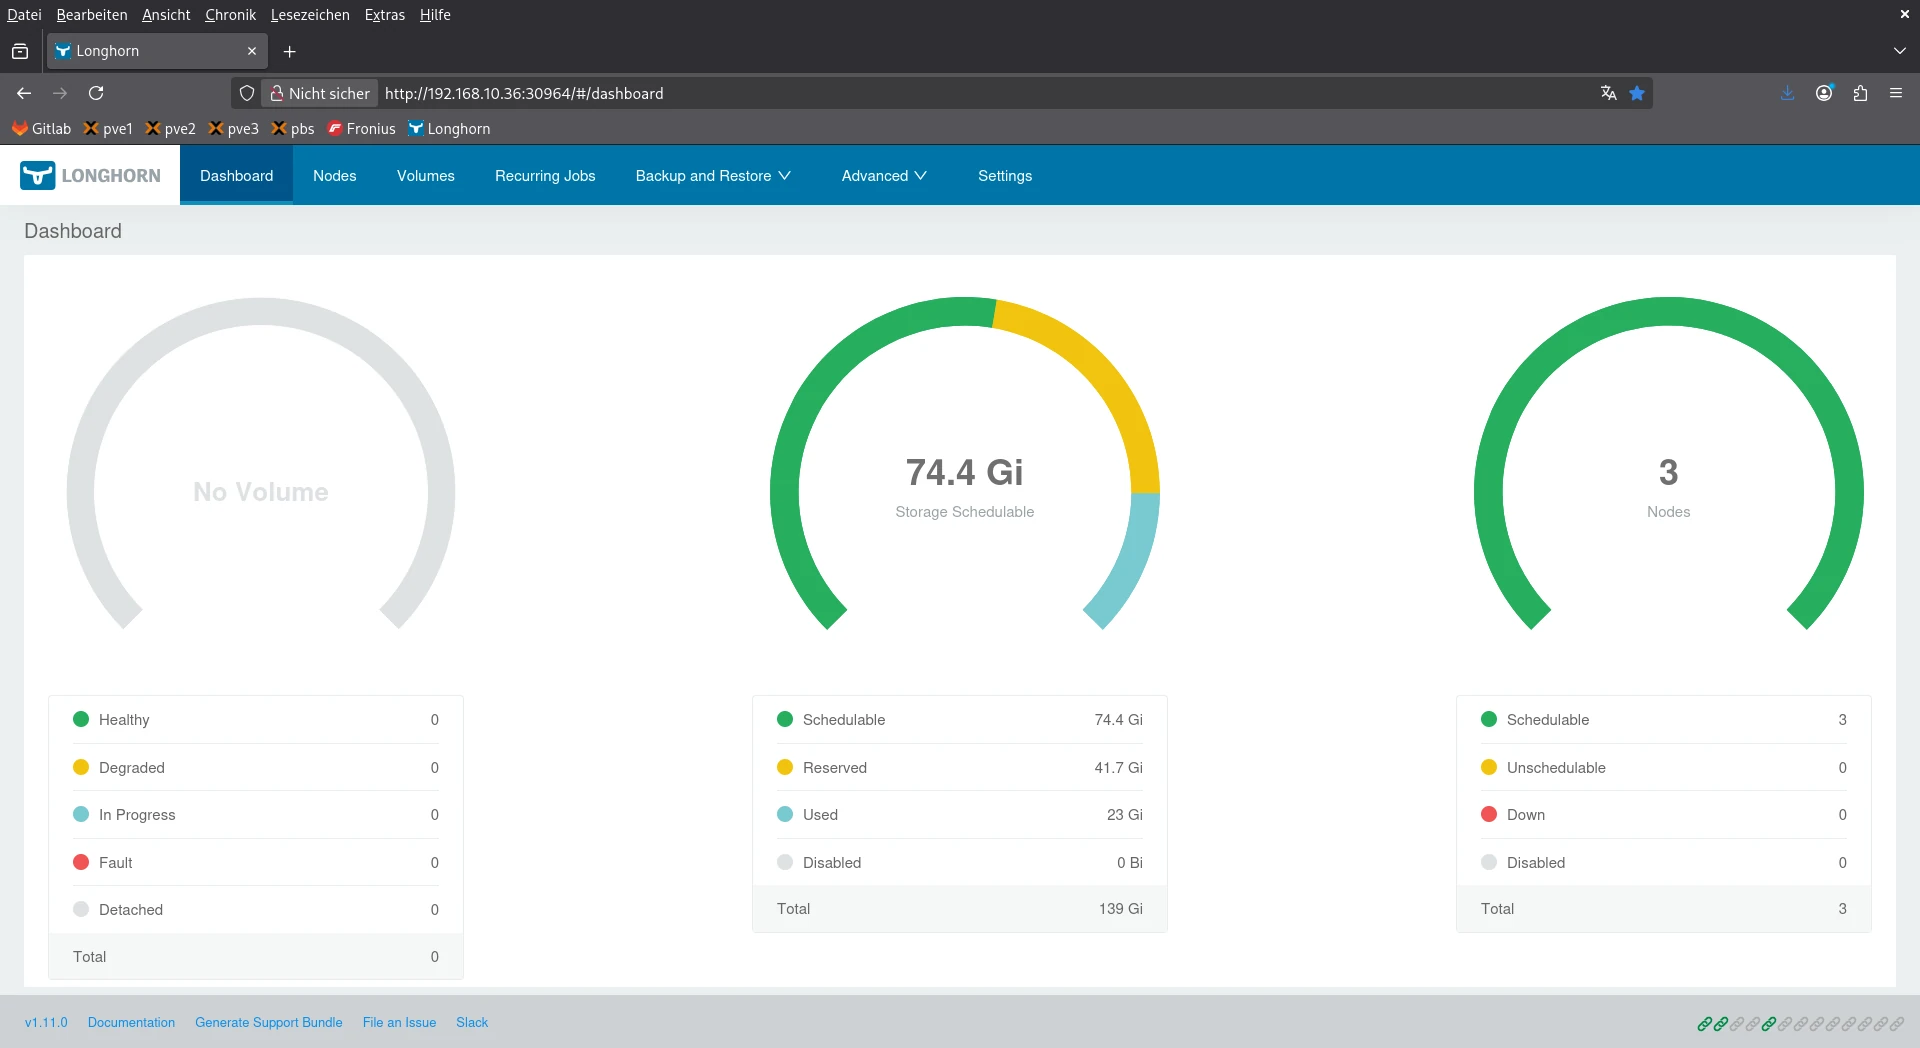Click the Generate Support Bundle link
Image resolution: width=1920 pixels, height=1048 pixels.
click(x=268, y=1022)
